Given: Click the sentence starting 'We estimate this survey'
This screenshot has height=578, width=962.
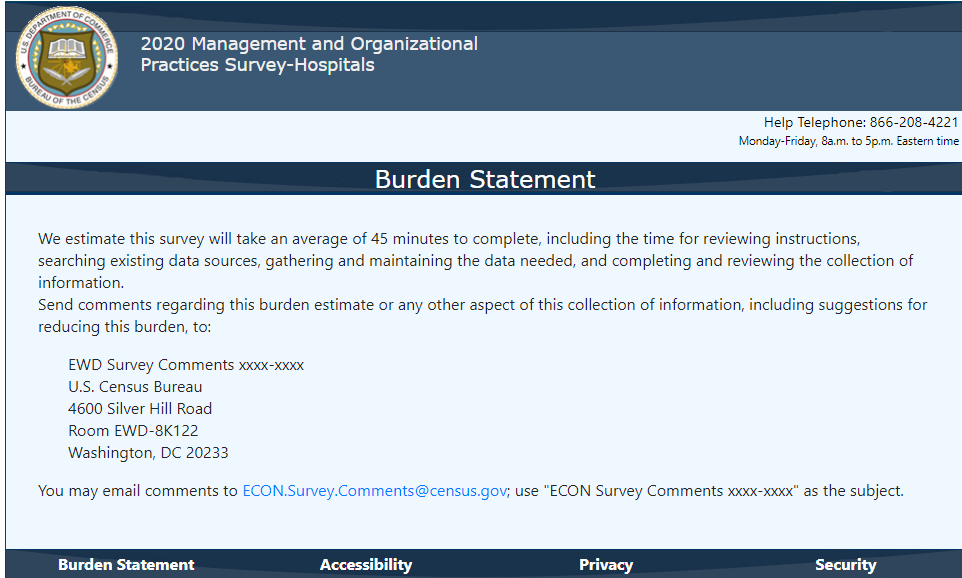Looking at the screenshot, I should tap(475, 261).
